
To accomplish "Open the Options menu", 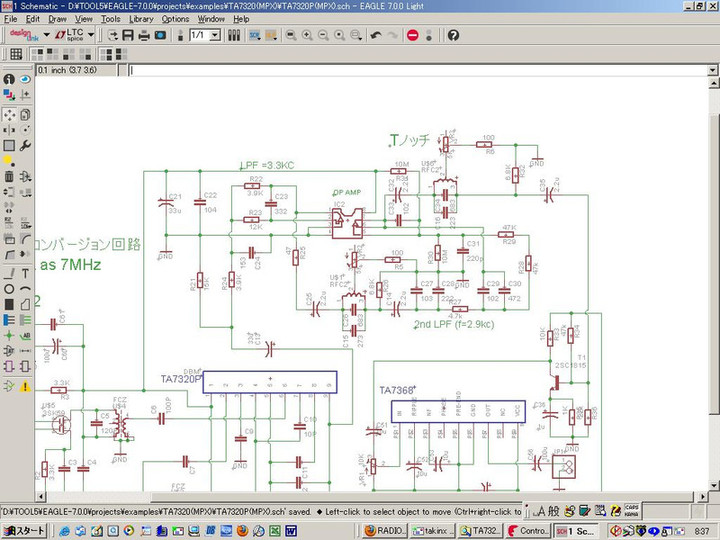I will (175, 19).
